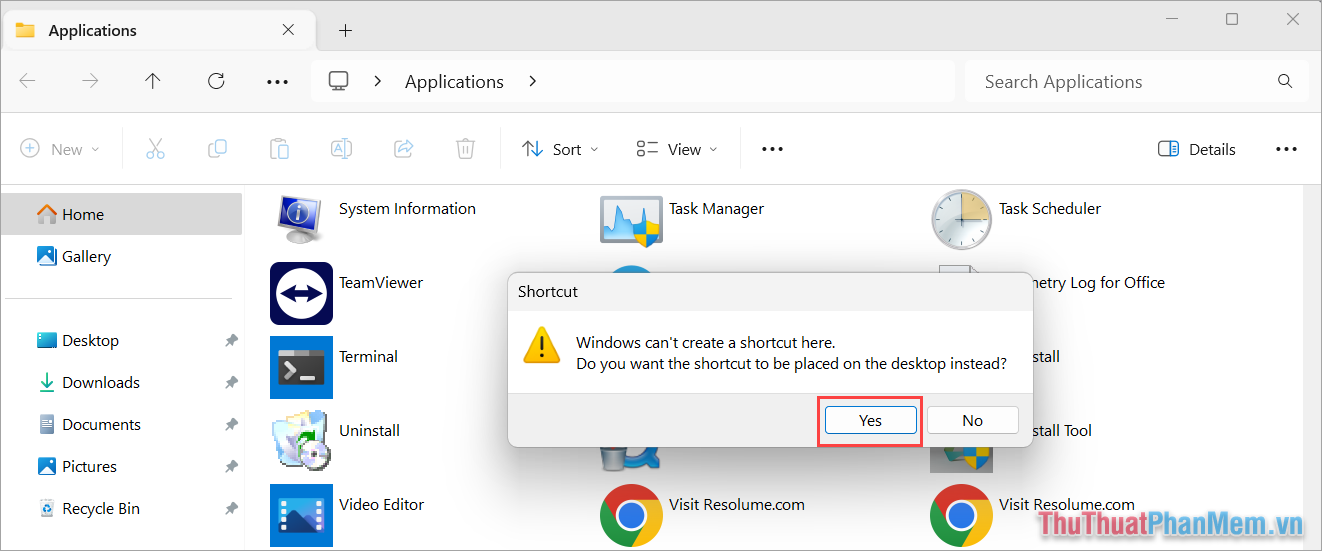The width and height of the screenshot is (1322, 551).
Task: Expand the chevron after the PC icon
Action: pyautogui.click(x=377, y=81)
